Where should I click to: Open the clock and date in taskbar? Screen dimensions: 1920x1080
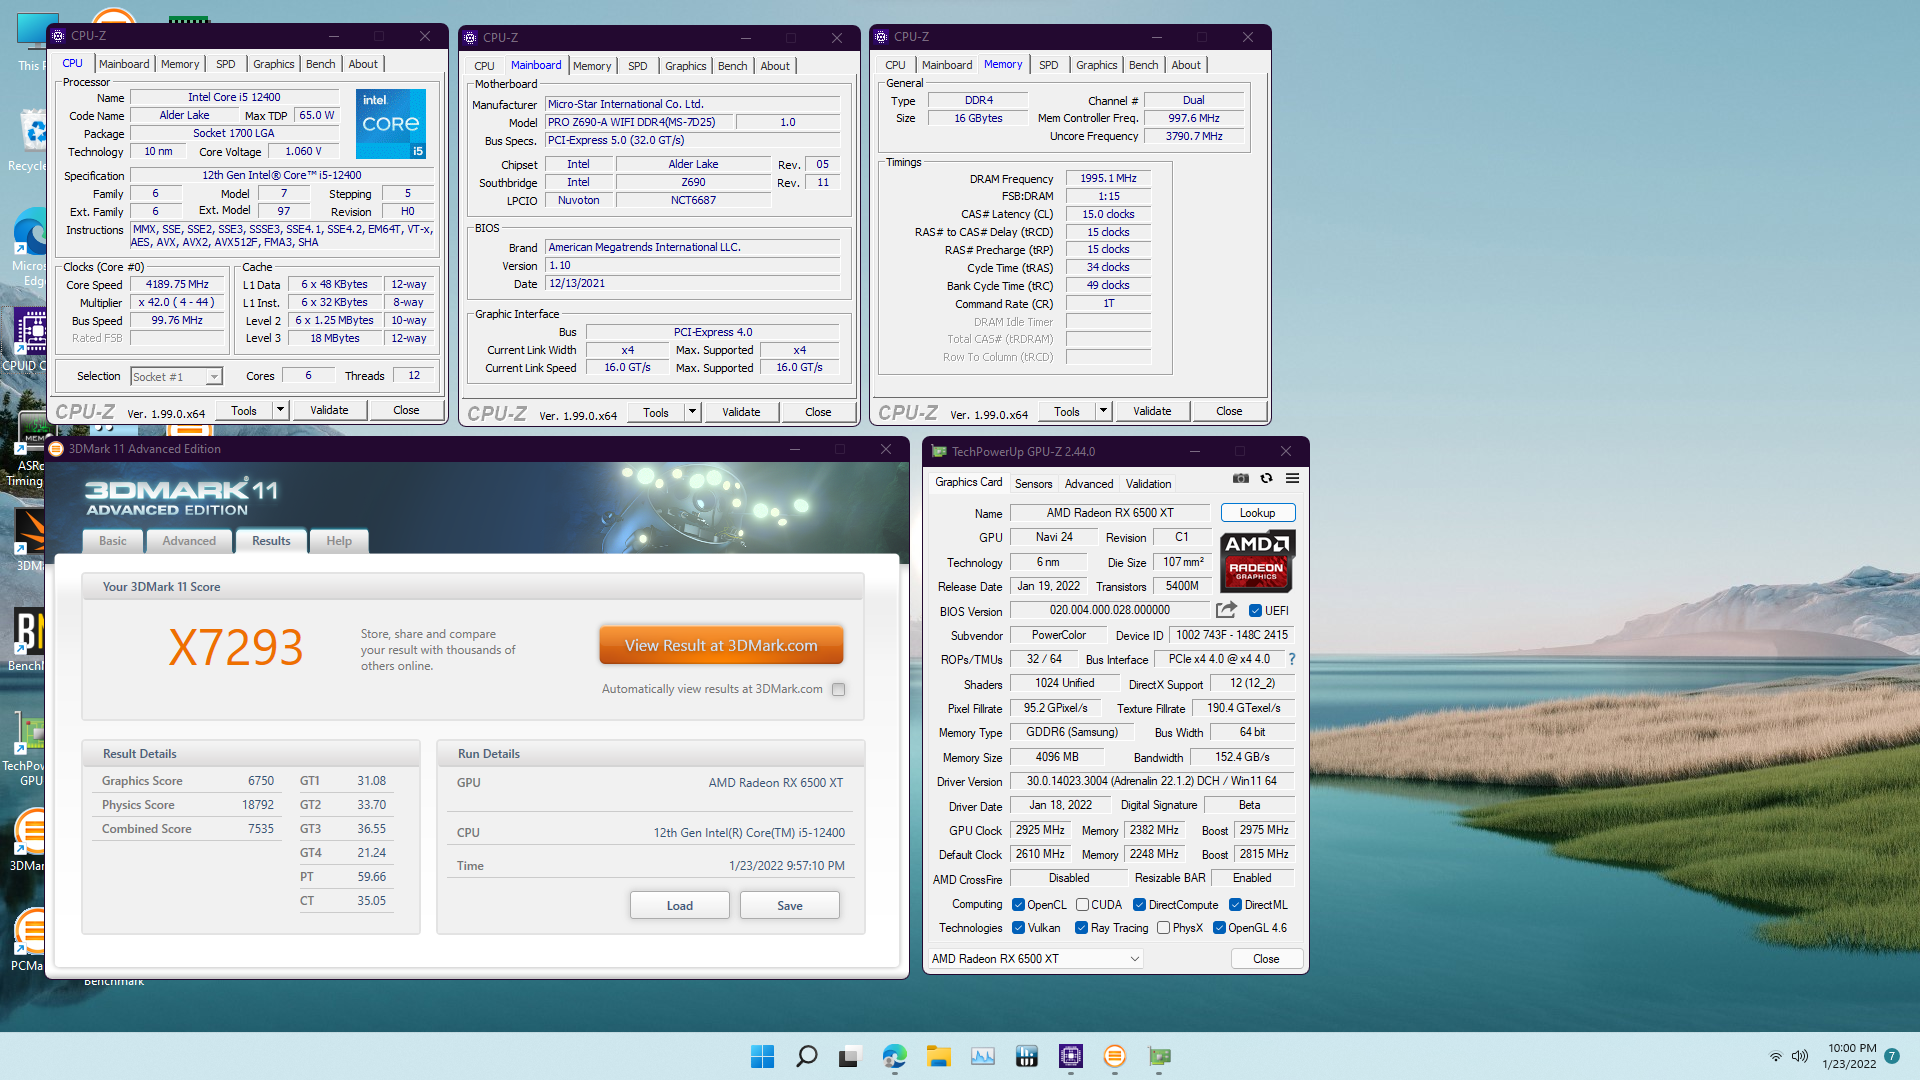tap(1851, 1056)
